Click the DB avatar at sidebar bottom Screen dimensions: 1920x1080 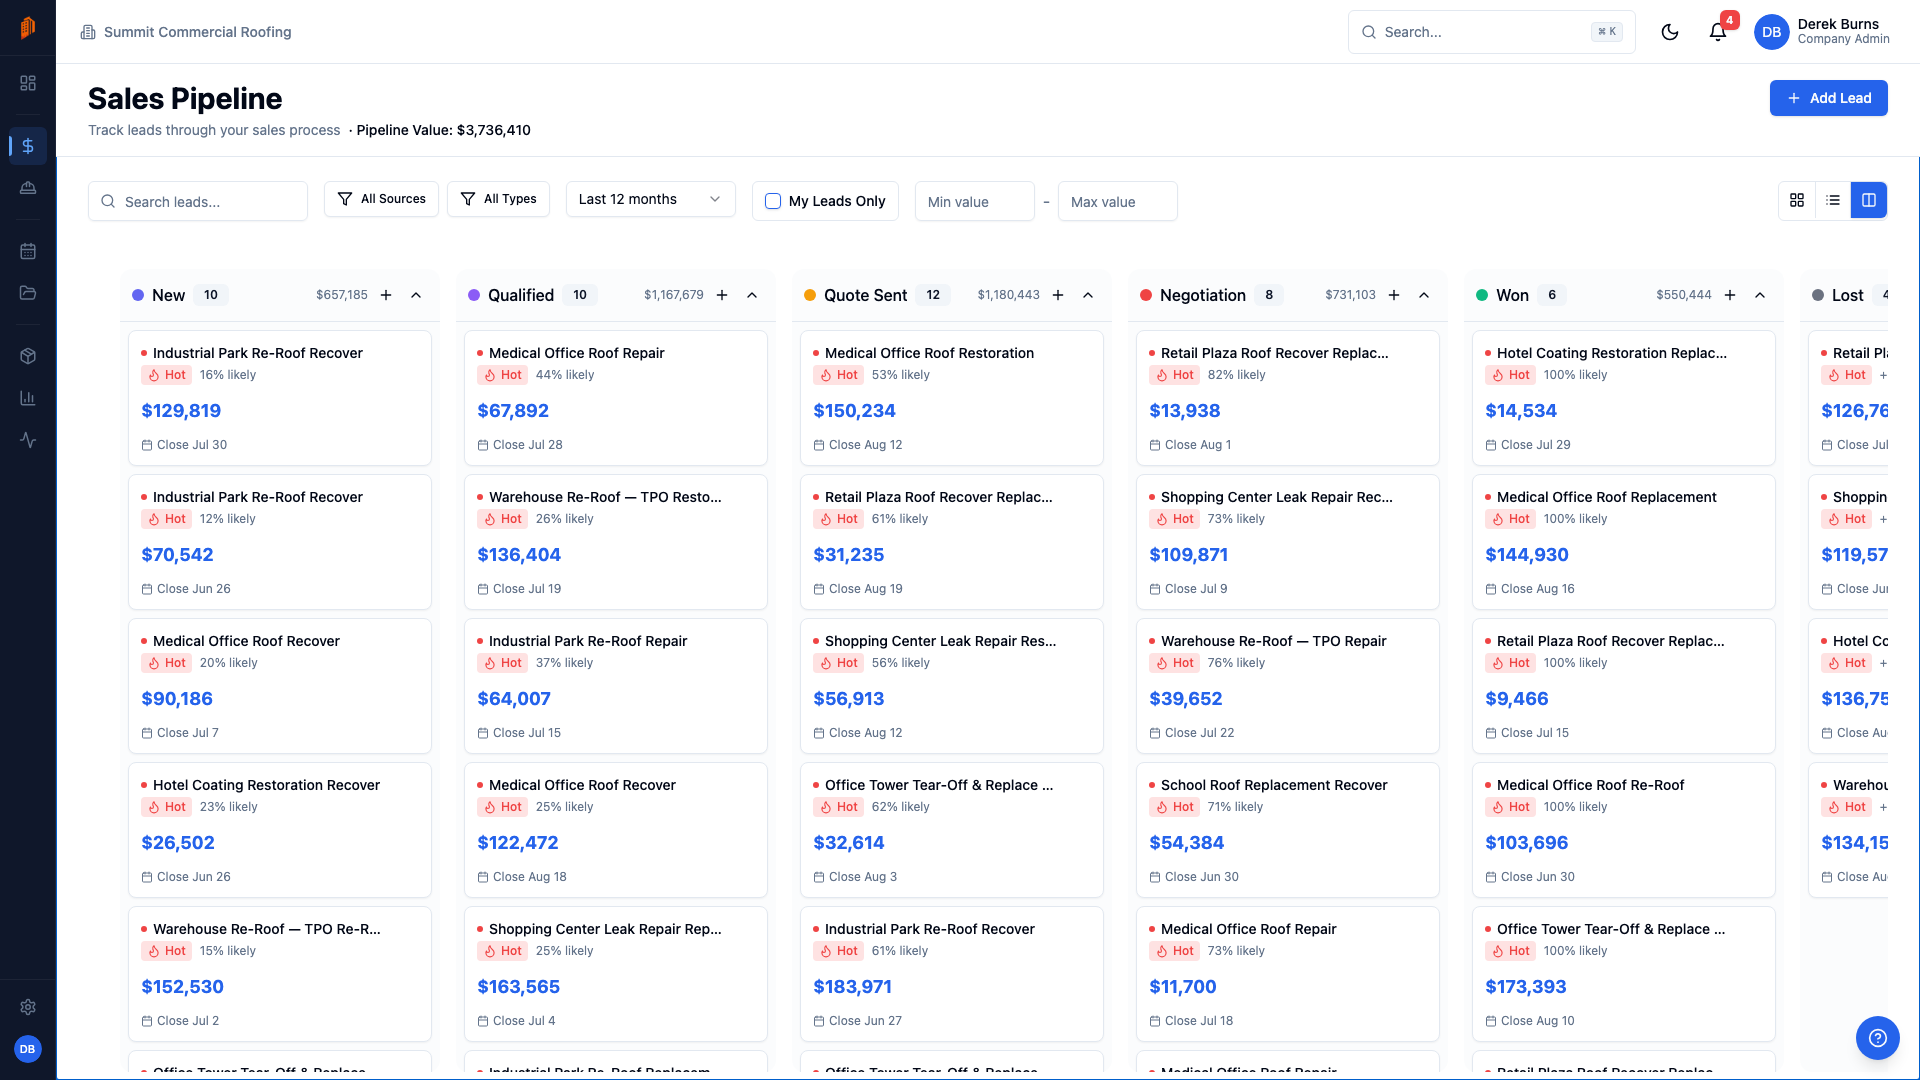pyautogui.click(x=28, y=1049)
